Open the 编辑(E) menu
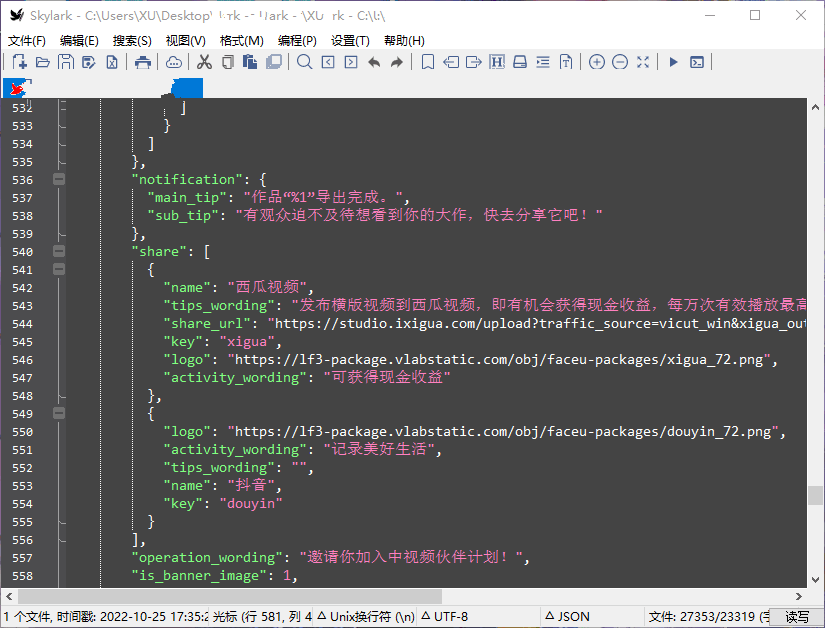The image size is (825, 628). coord(79,40)
